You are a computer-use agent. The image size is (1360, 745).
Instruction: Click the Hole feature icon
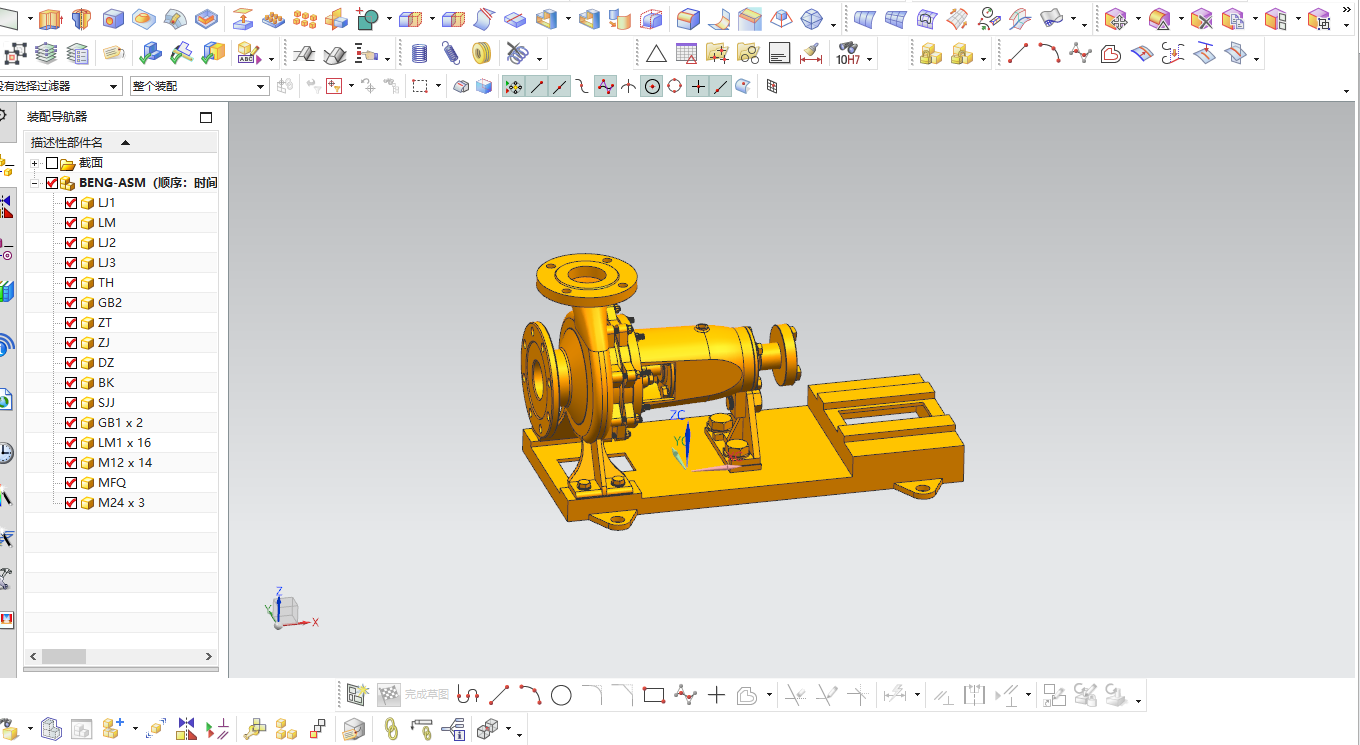pyautogui.click(x=113, y=18)
